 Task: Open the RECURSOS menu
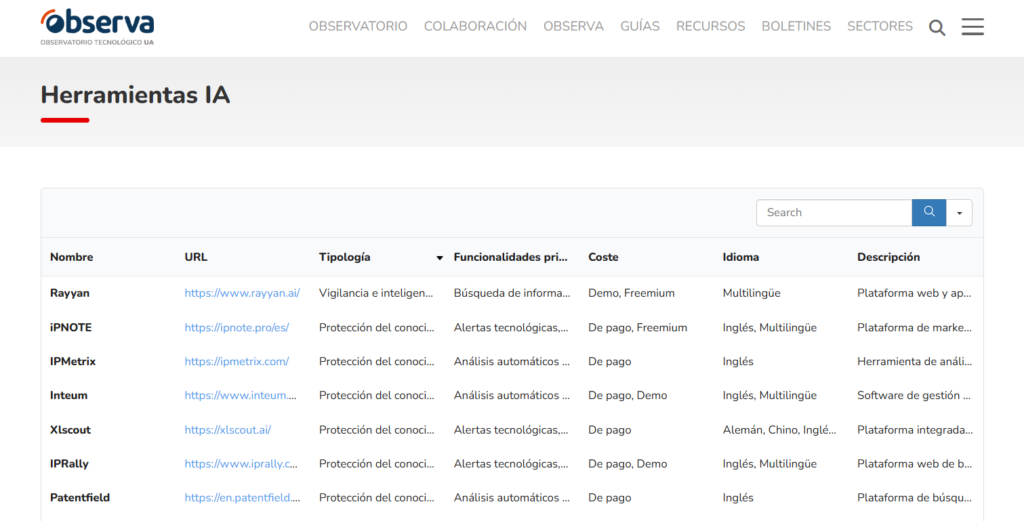pyautogui.click(x=711, y=26)
